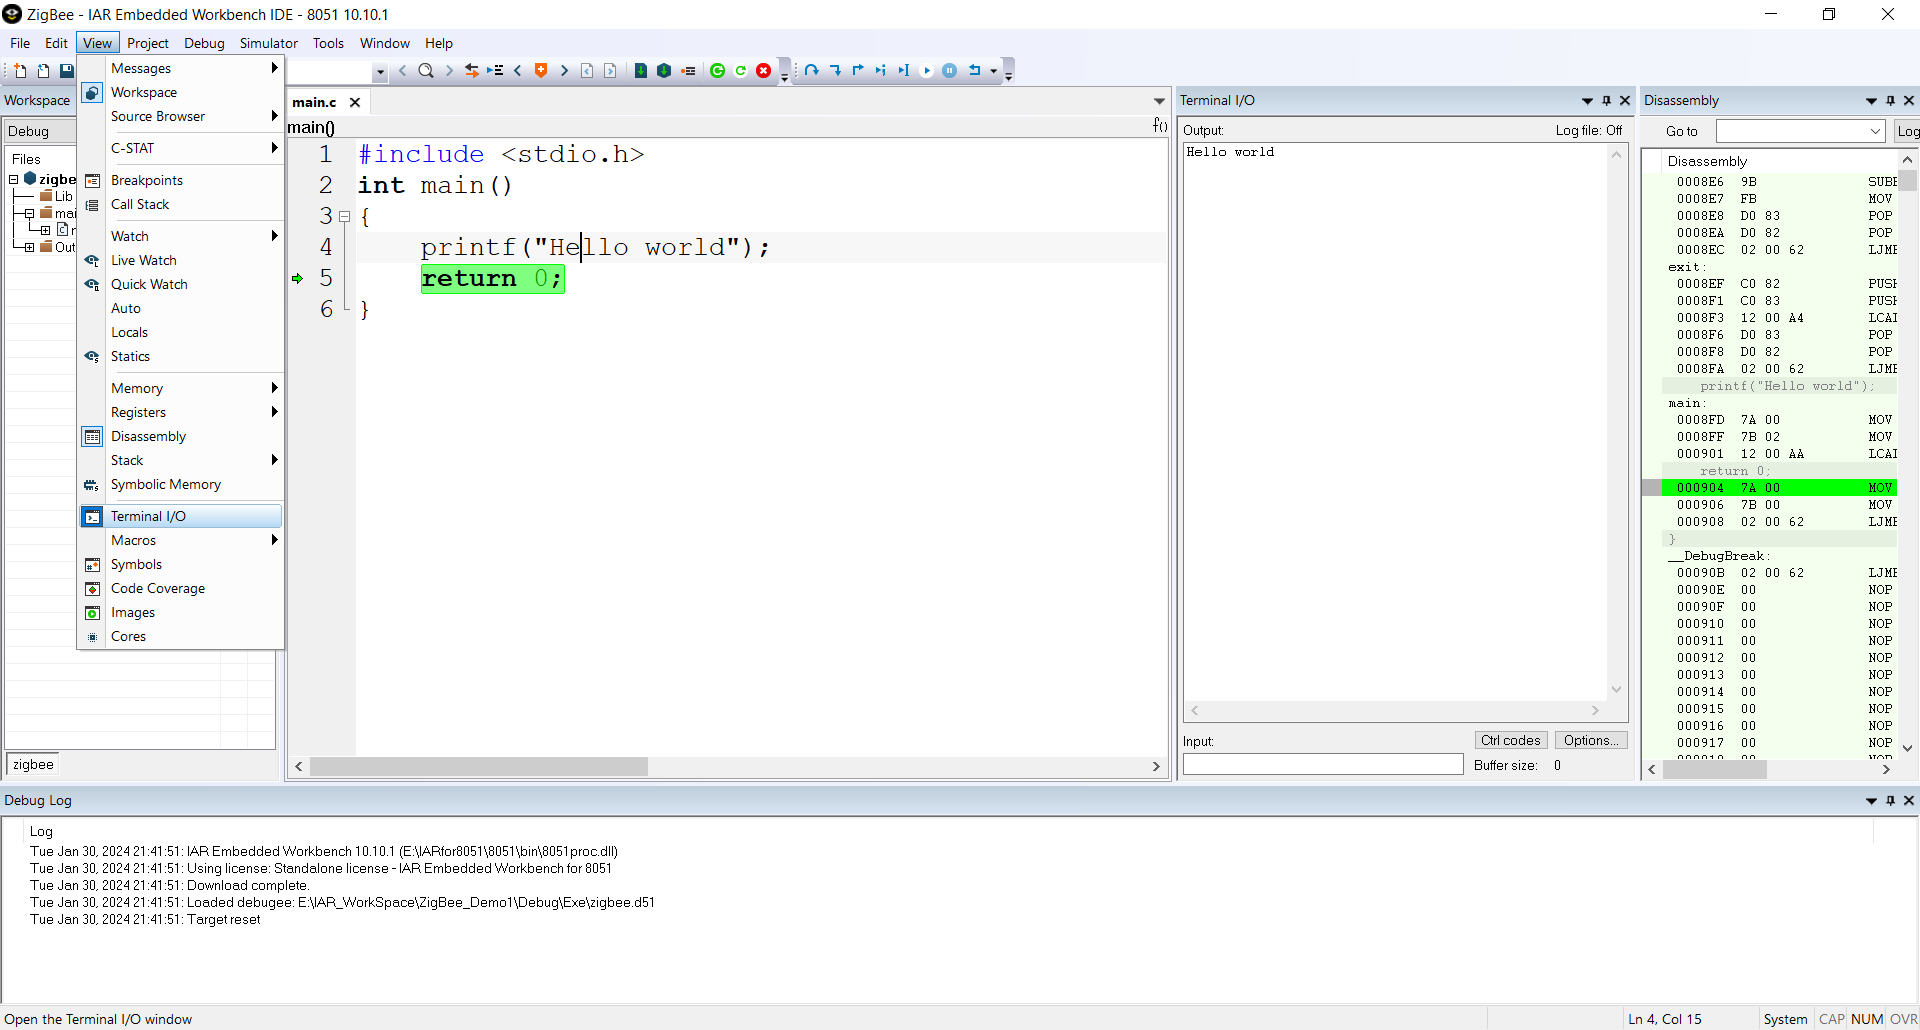This screenshot has height=1030, width=1920.
Task: Expand the Stack submenu
Action: click(x=181, y=460)
